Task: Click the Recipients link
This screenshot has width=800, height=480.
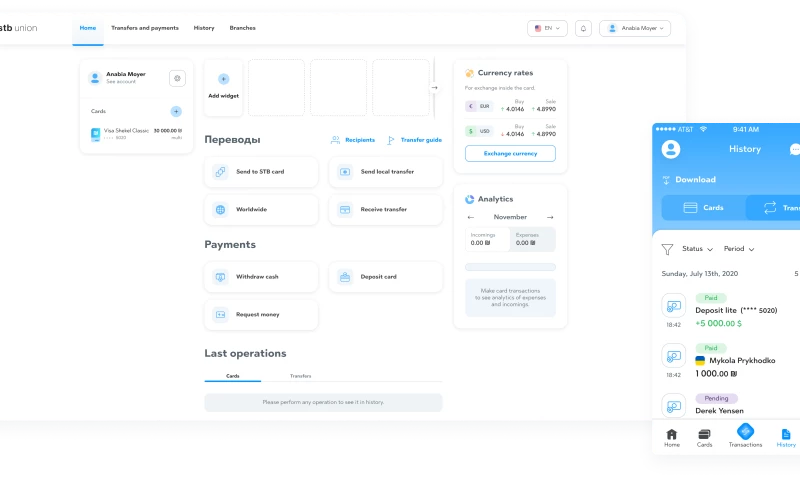Action: 360,140
